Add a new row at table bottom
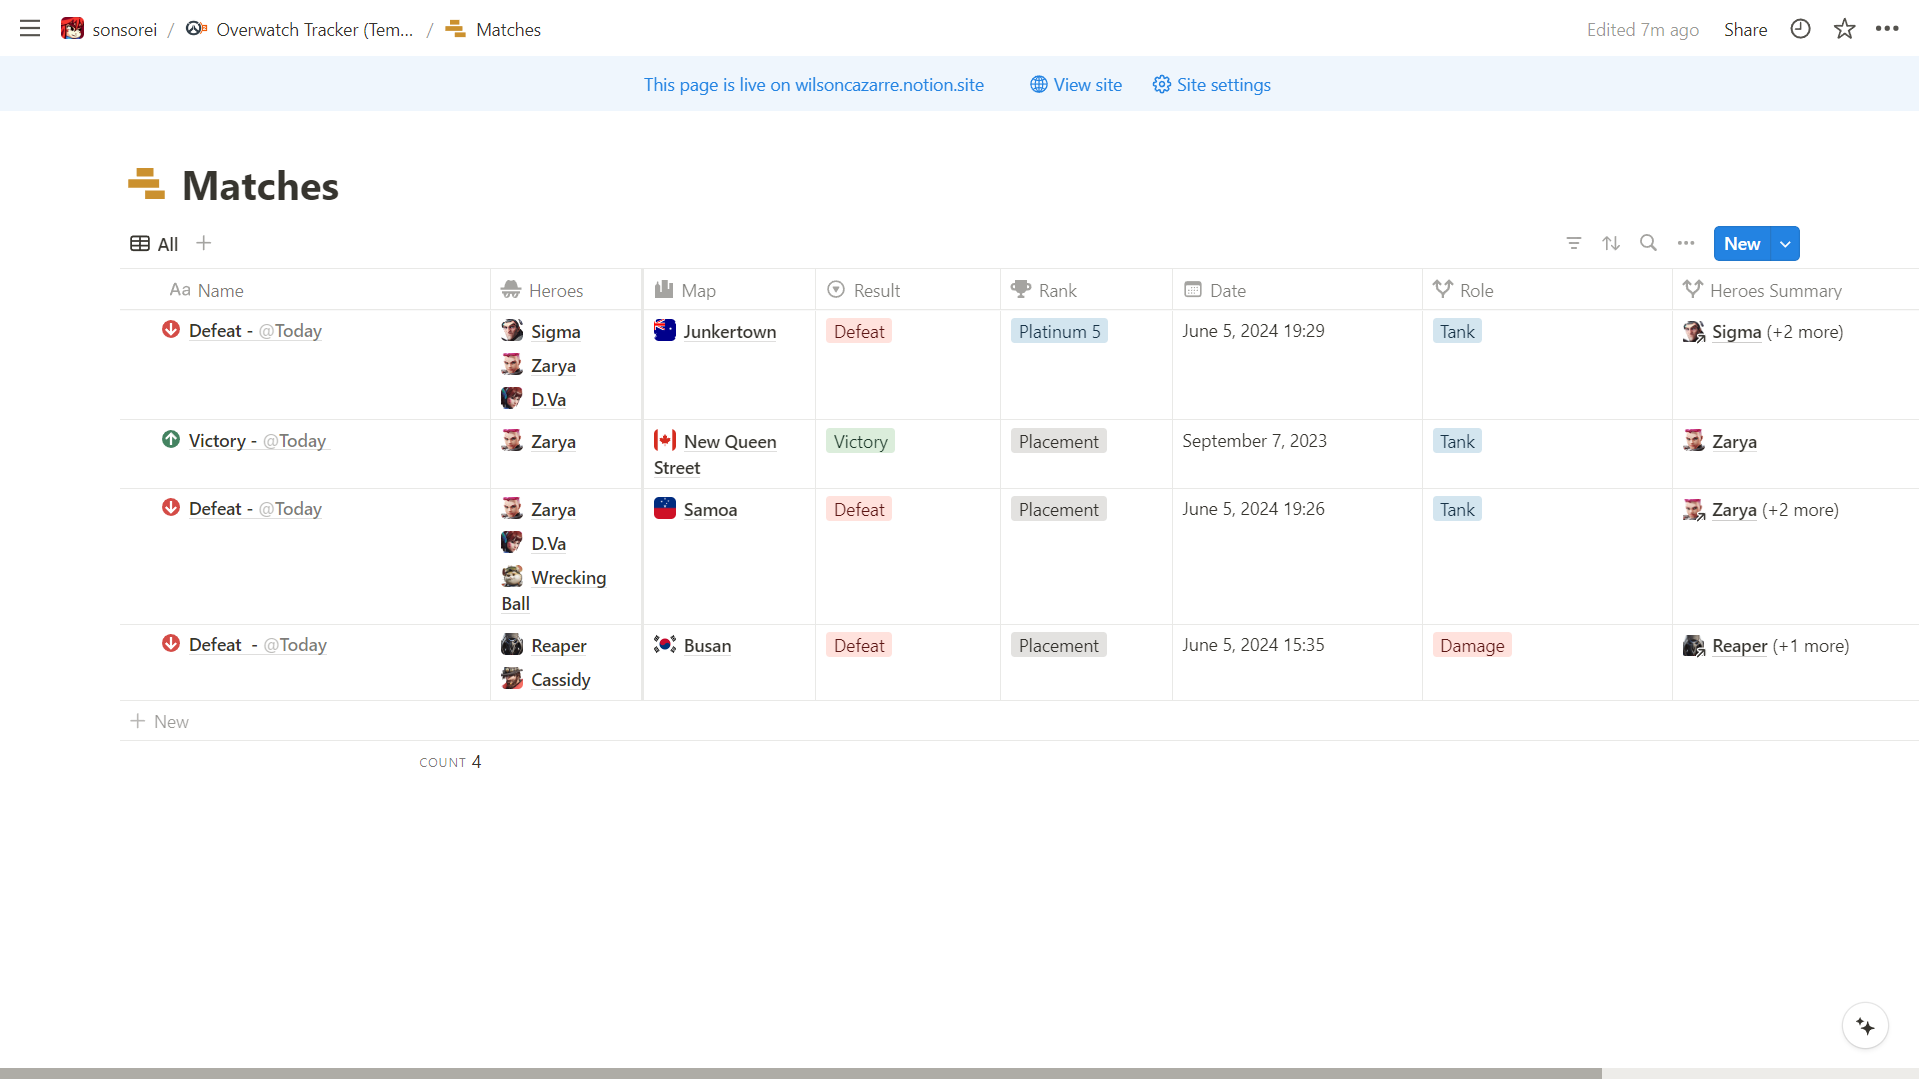Image resolution: width=1919 pixels, height=1079 pixels. pos(160,721)
